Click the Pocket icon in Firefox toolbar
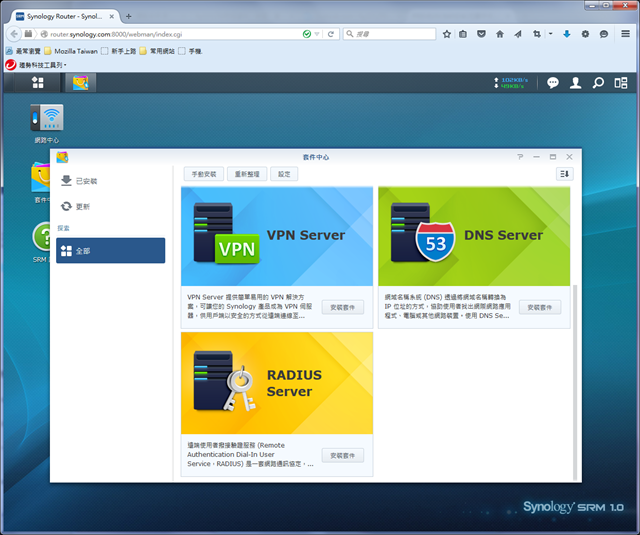The image size is (640, 535). (x=481, y=34)
